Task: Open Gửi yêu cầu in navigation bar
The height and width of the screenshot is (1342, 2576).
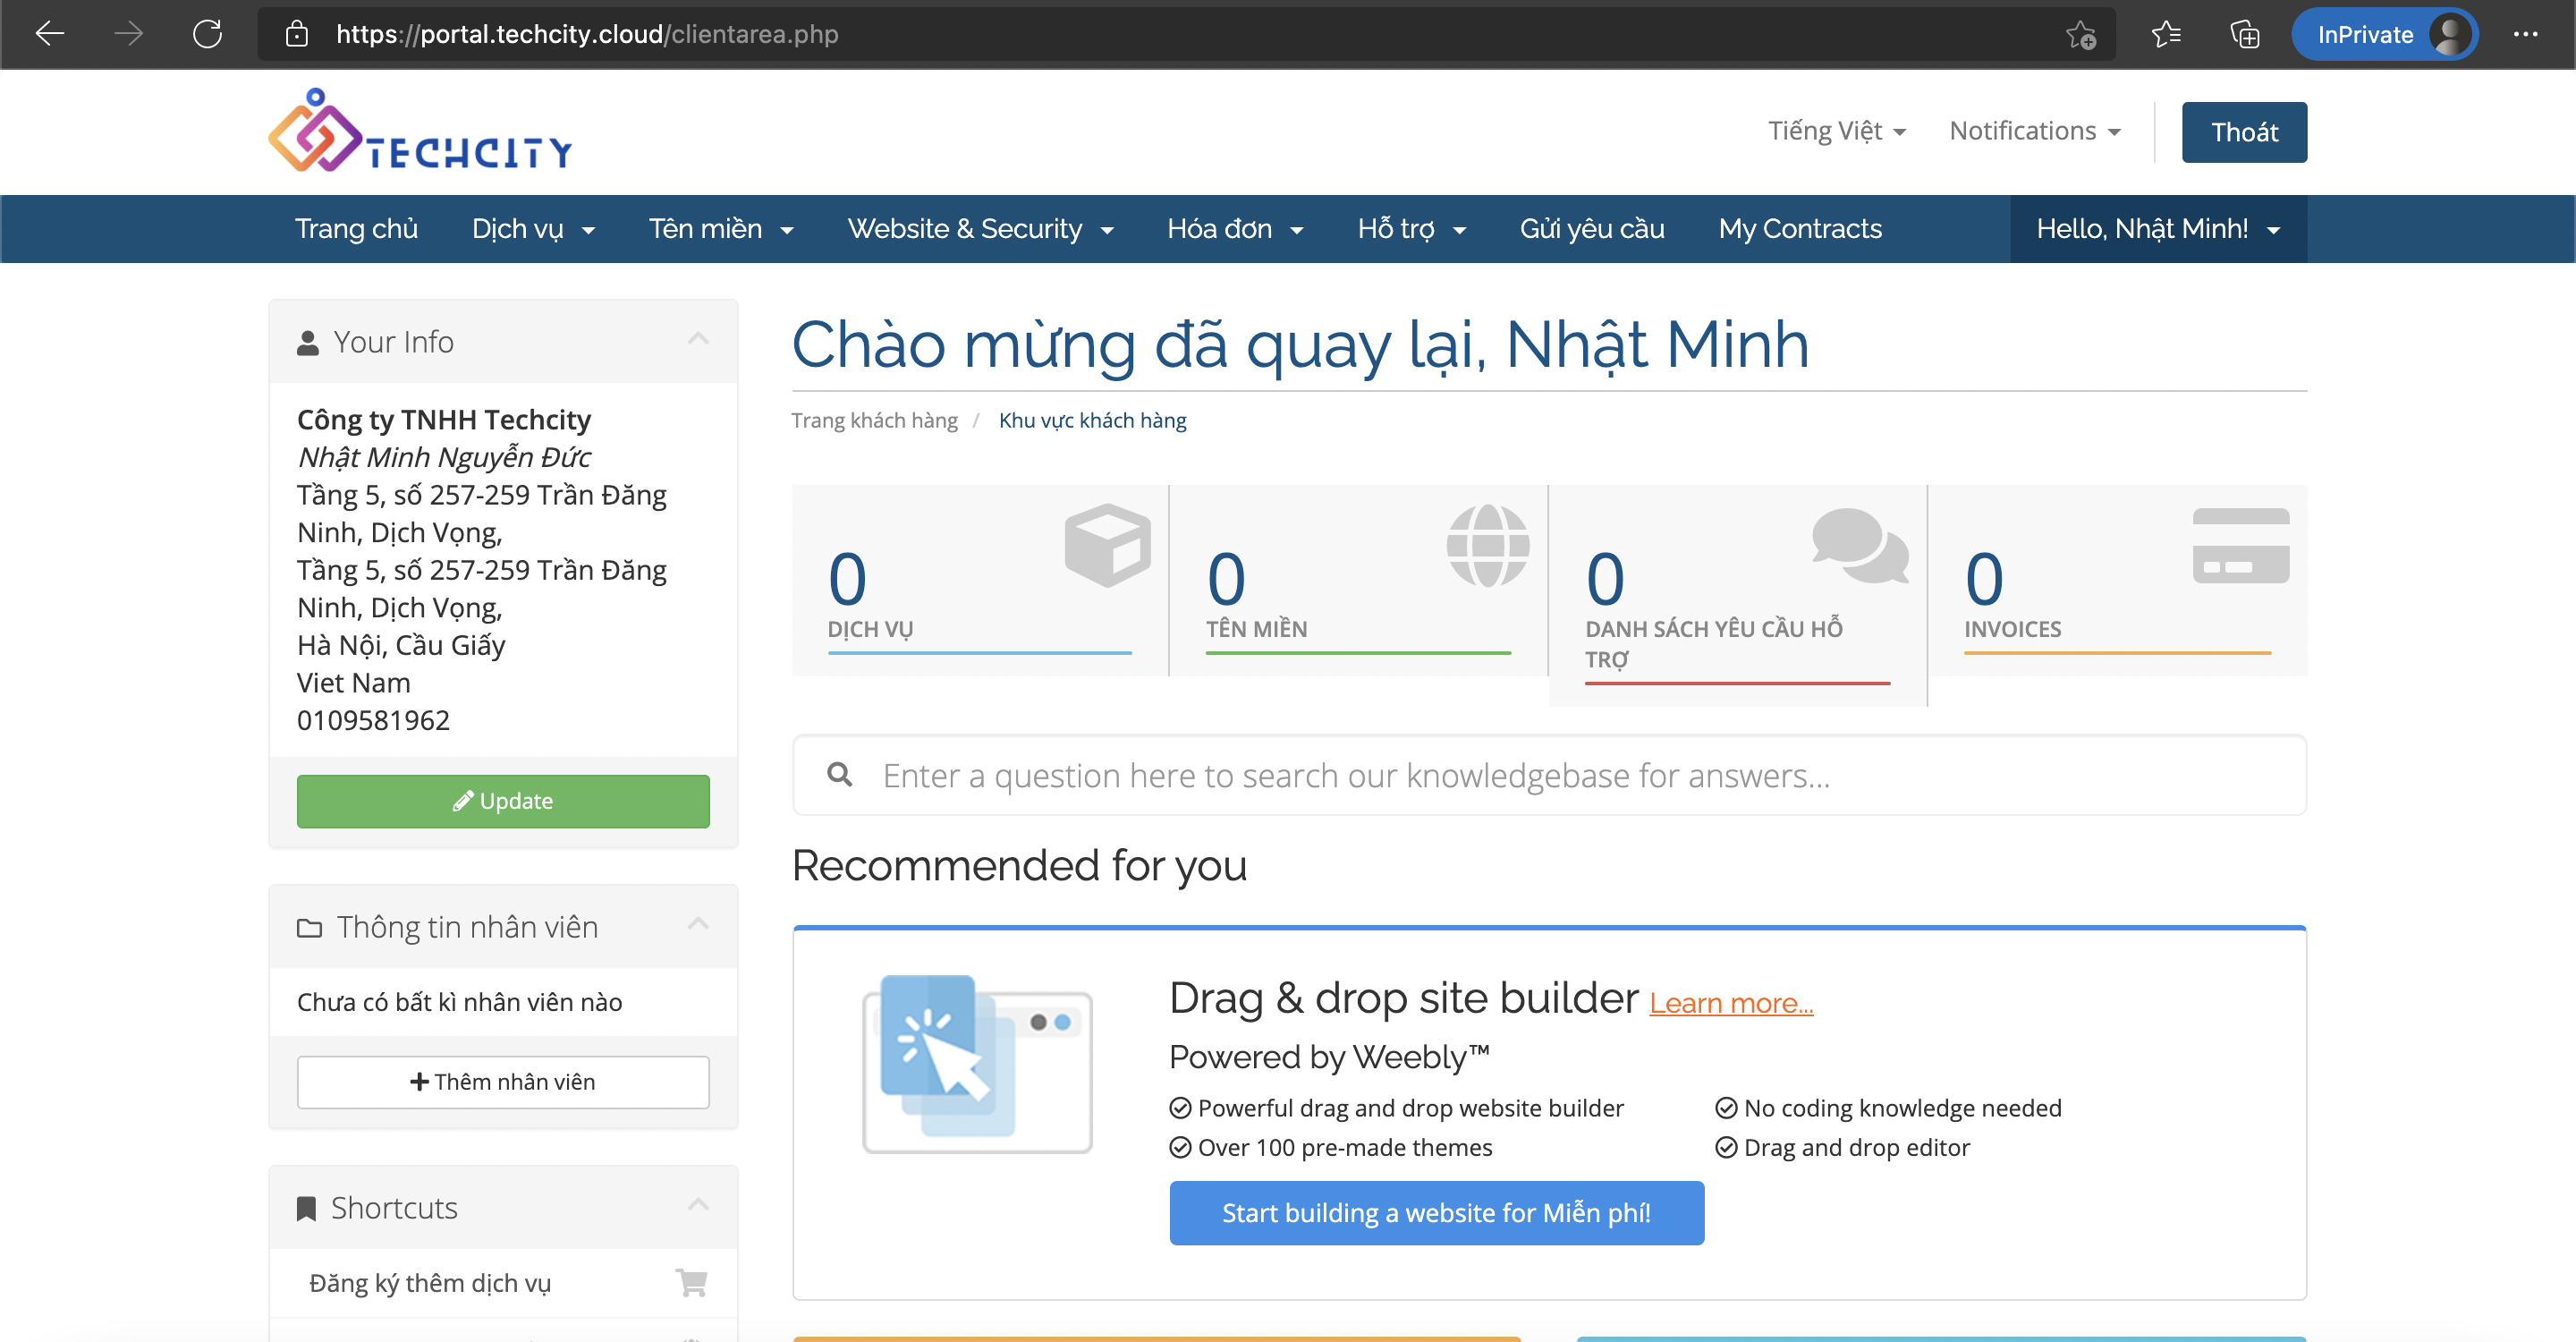Action: [x=1592, y=229]
